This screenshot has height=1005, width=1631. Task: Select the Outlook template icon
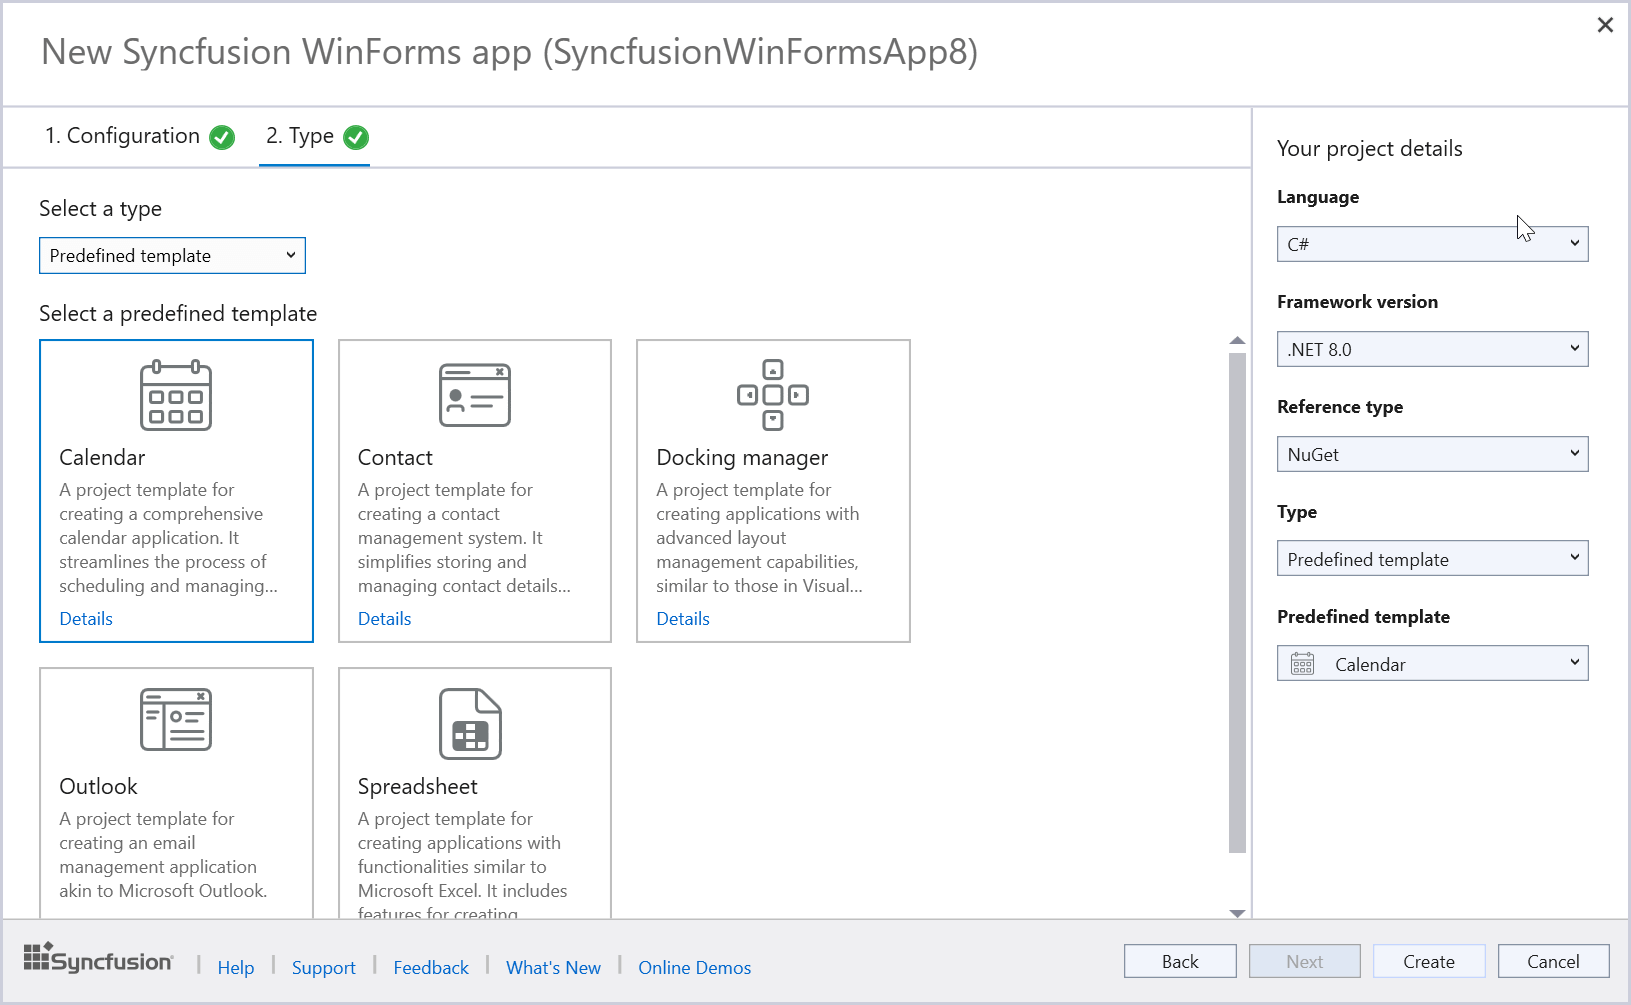176,720
